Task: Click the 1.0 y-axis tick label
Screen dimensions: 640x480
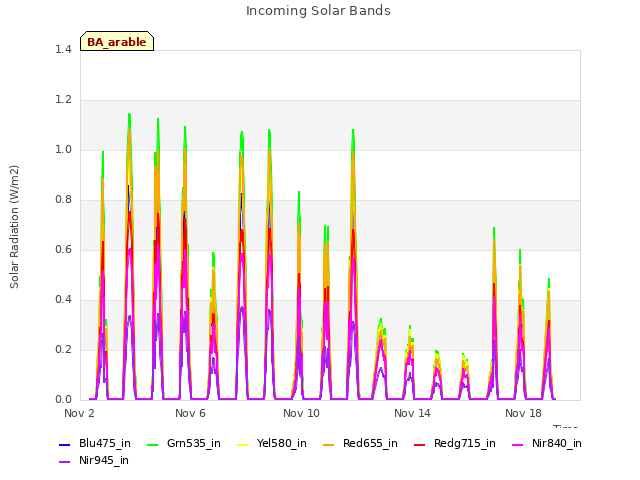Action: pos(63,150)
